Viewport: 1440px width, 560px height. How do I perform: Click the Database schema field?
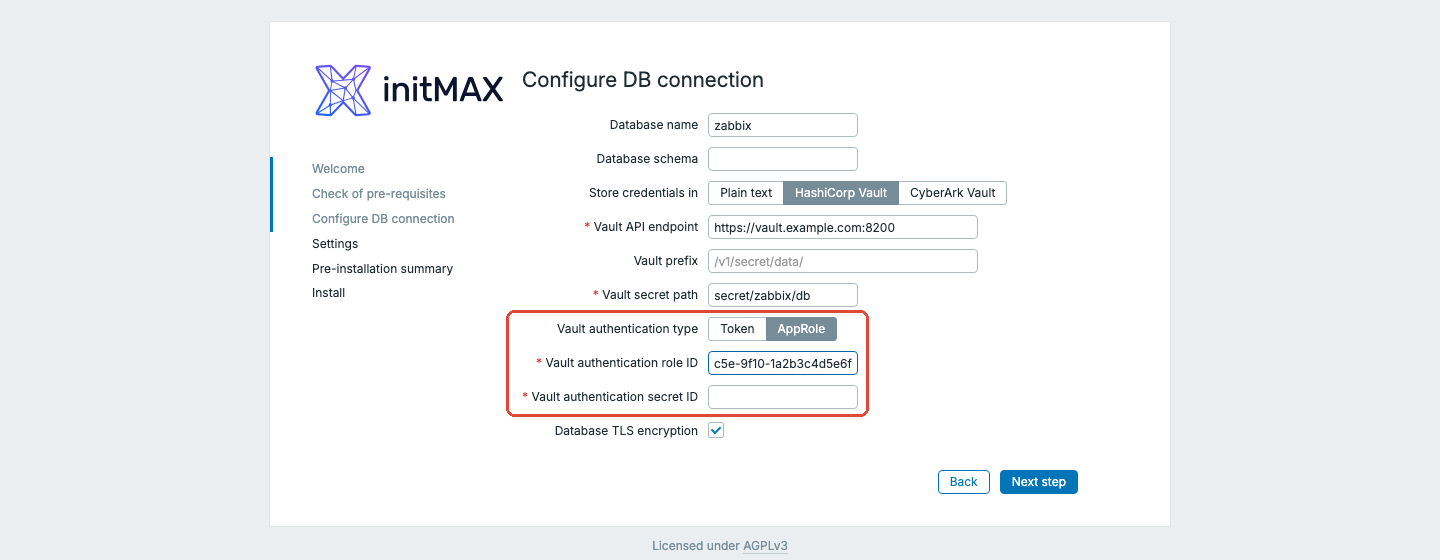(x=783, y=159)
